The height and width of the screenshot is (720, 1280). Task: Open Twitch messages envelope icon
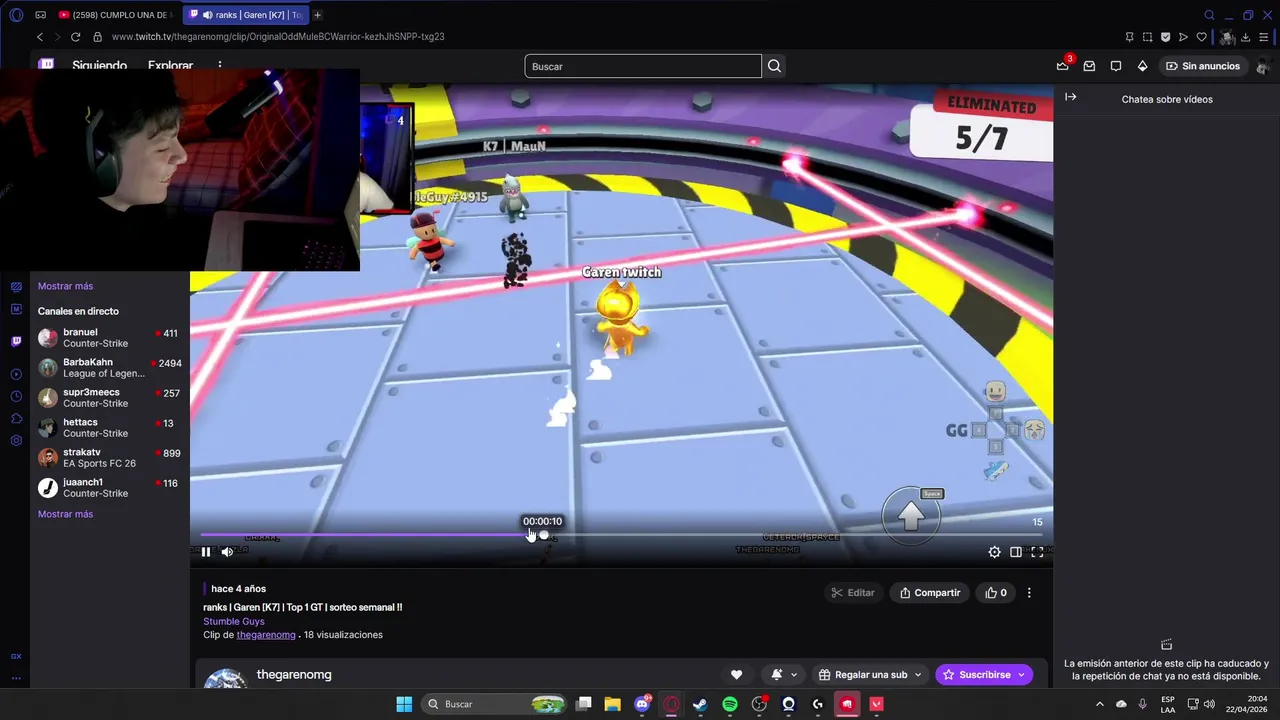1089,66
